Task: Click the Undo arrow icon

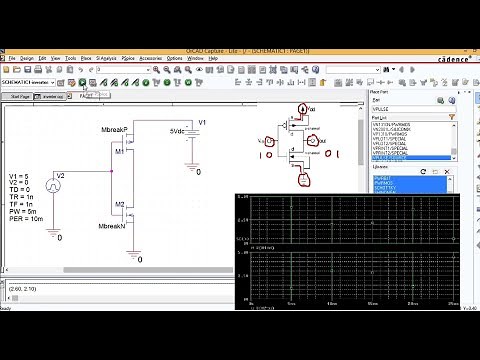Action: point(81,69)
